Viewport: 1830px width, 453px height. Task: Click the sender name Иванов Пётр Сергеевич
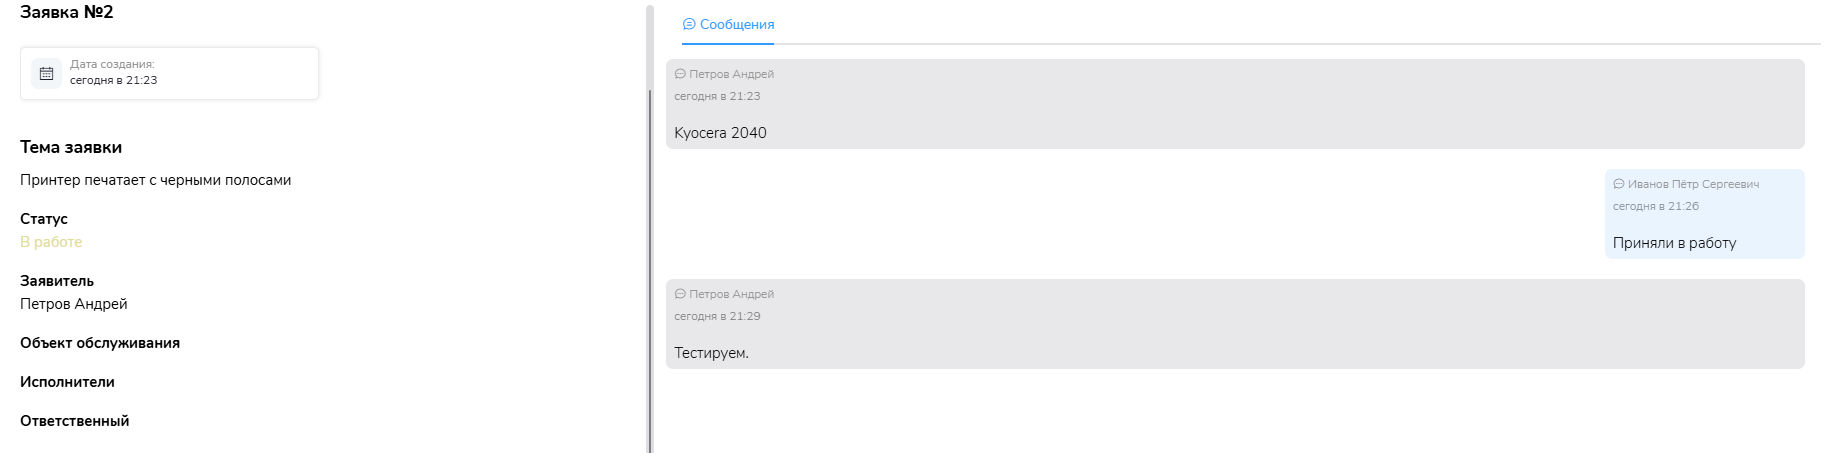1693,184
